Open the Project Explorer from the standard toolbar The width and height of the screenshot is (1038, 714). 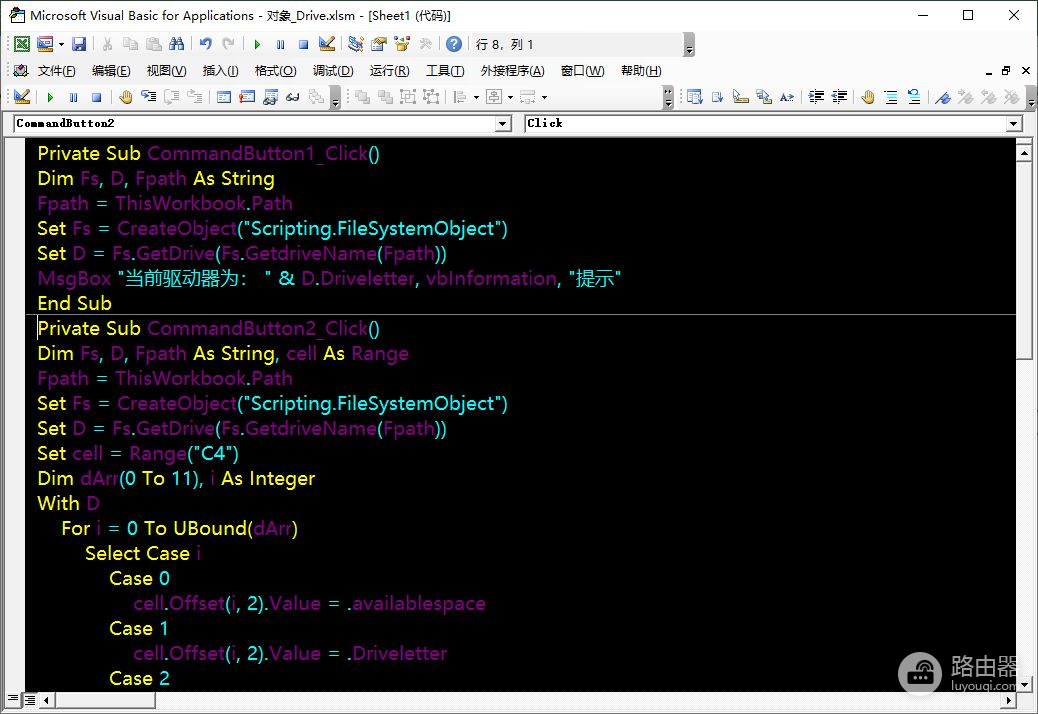[x=355, y=44]
